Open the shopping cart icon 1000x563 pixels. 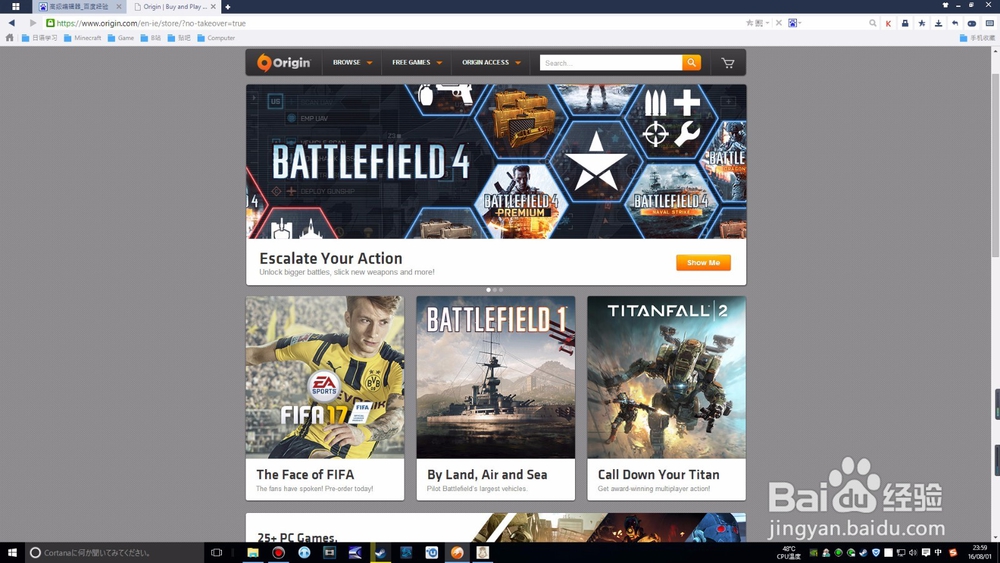click(728, 62)
